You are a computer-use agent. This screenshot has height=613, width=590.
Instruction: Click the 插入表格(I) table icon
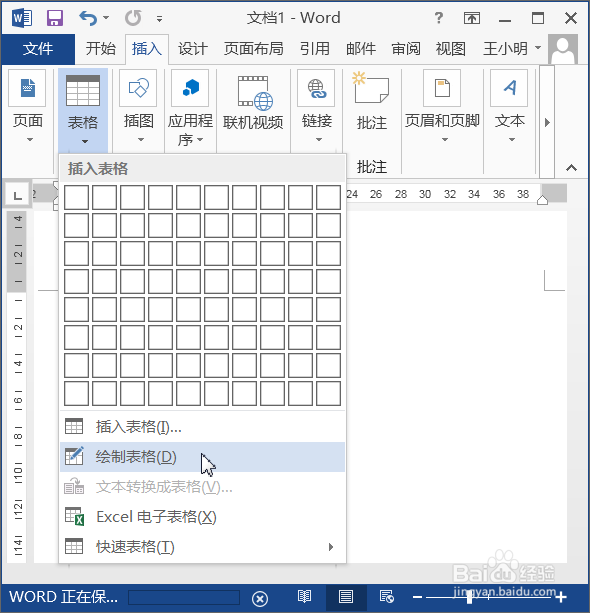tap(74, 426)
